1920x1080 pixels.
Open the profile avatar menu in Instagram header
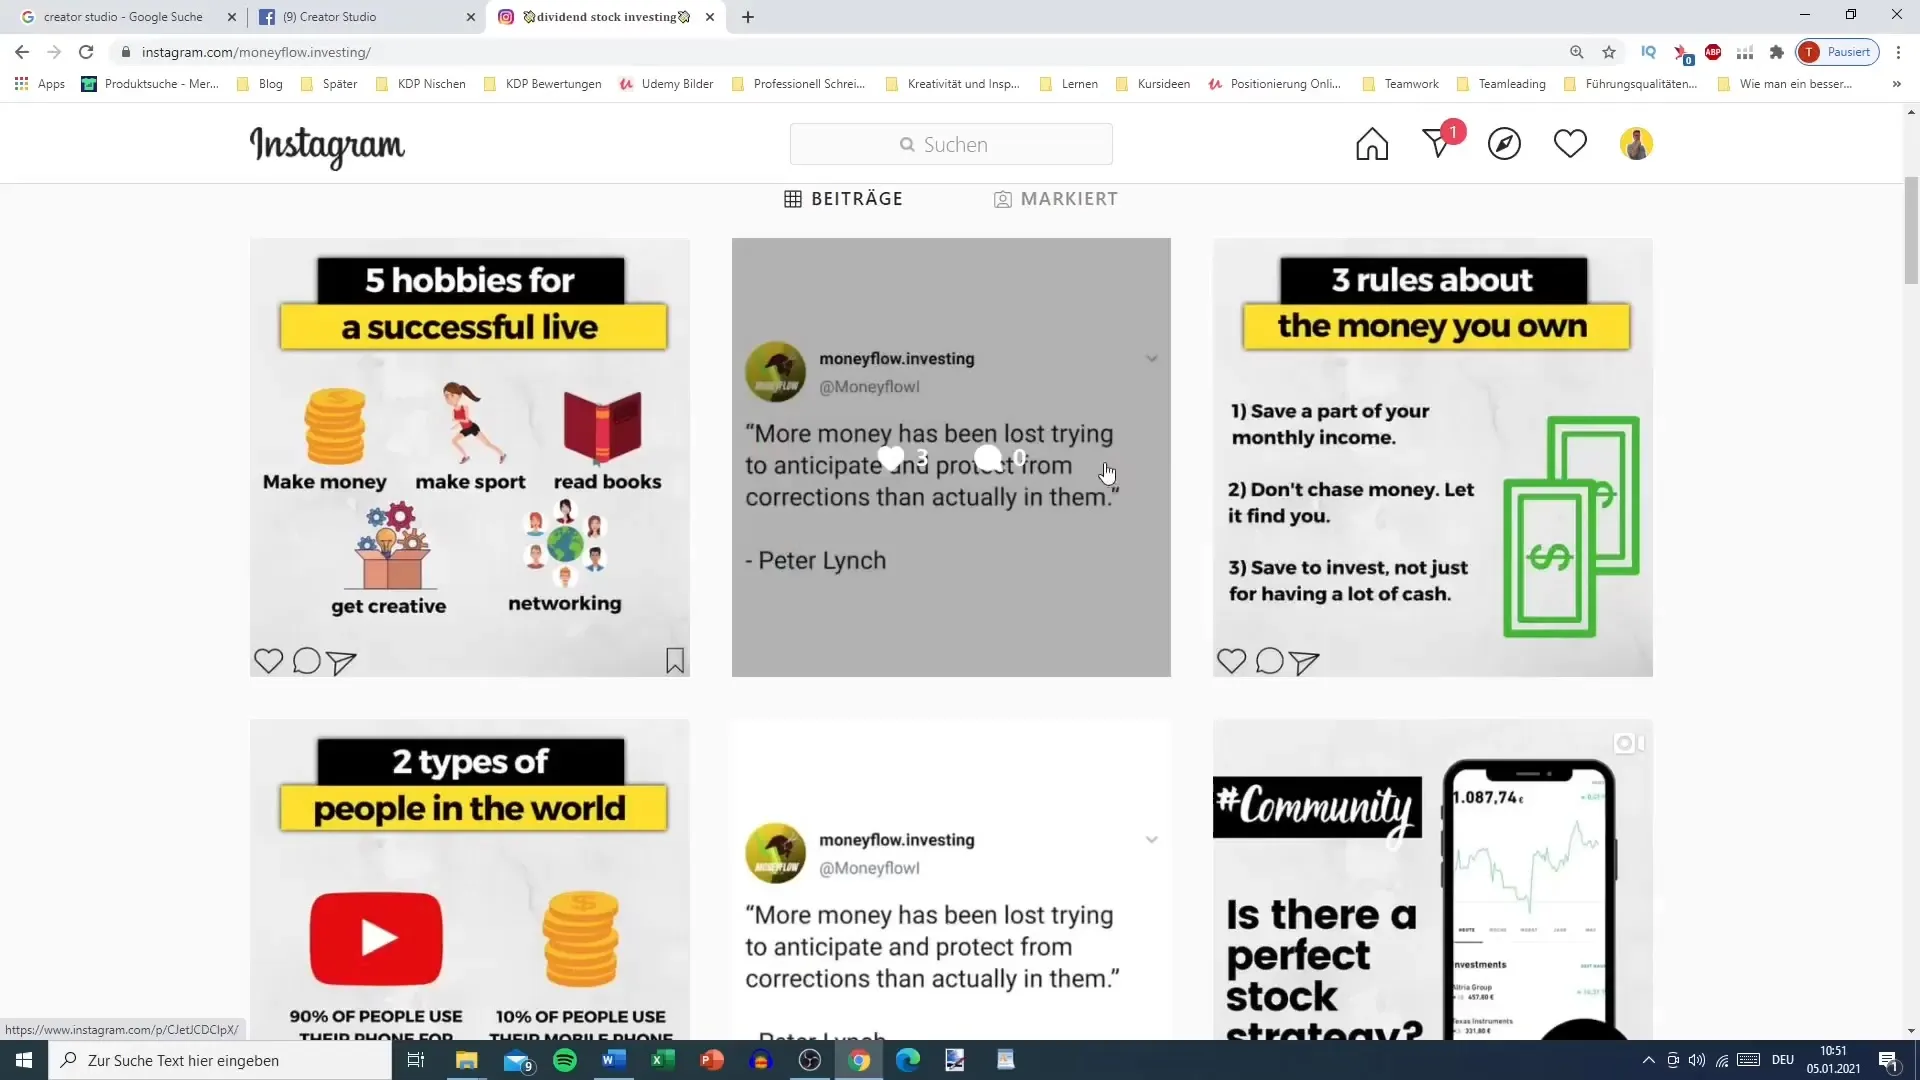point(1636,144)
